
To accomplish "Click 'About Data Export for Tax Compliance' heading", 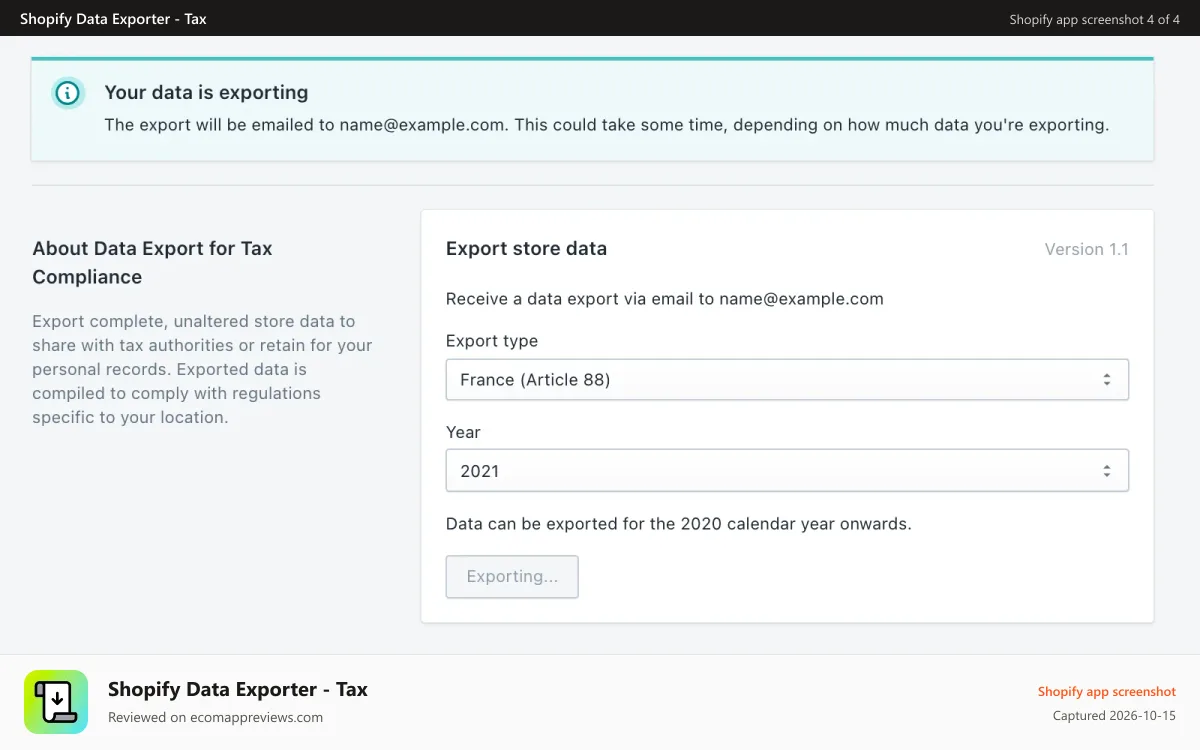I will [x=152, y=263].
